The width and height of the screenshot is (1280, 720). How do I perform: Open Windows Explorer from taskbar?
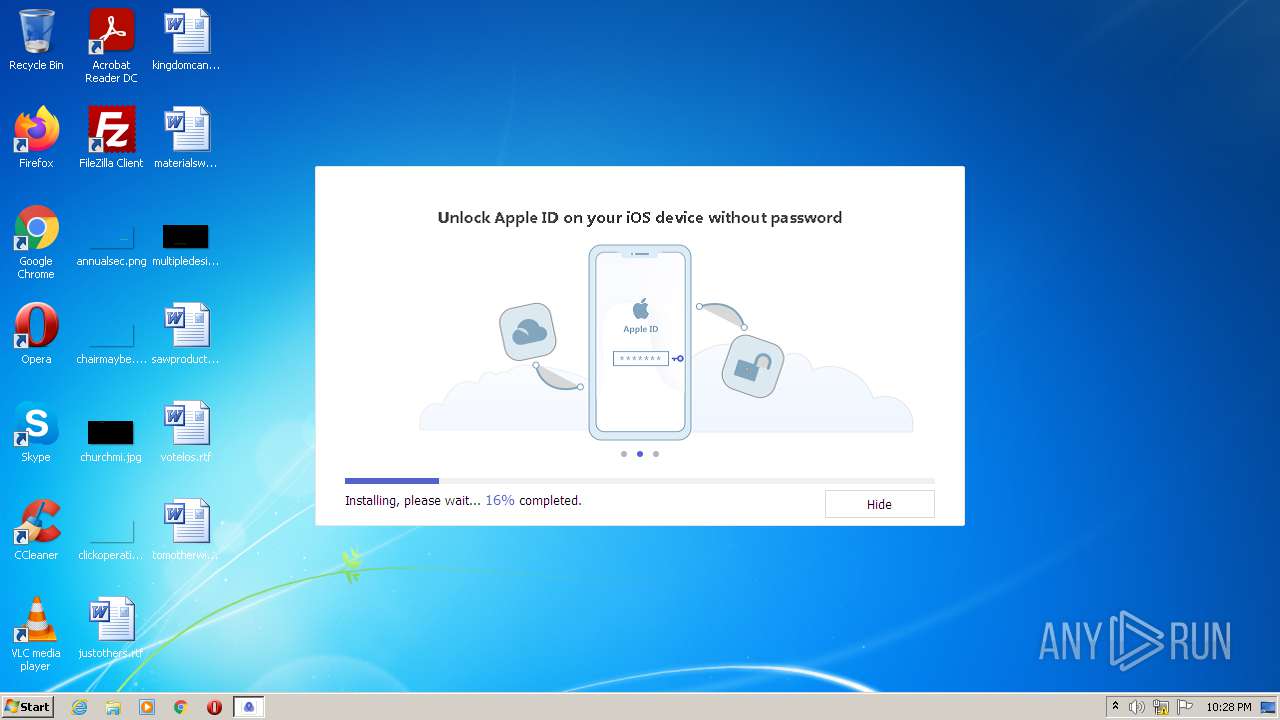[113, 707]
